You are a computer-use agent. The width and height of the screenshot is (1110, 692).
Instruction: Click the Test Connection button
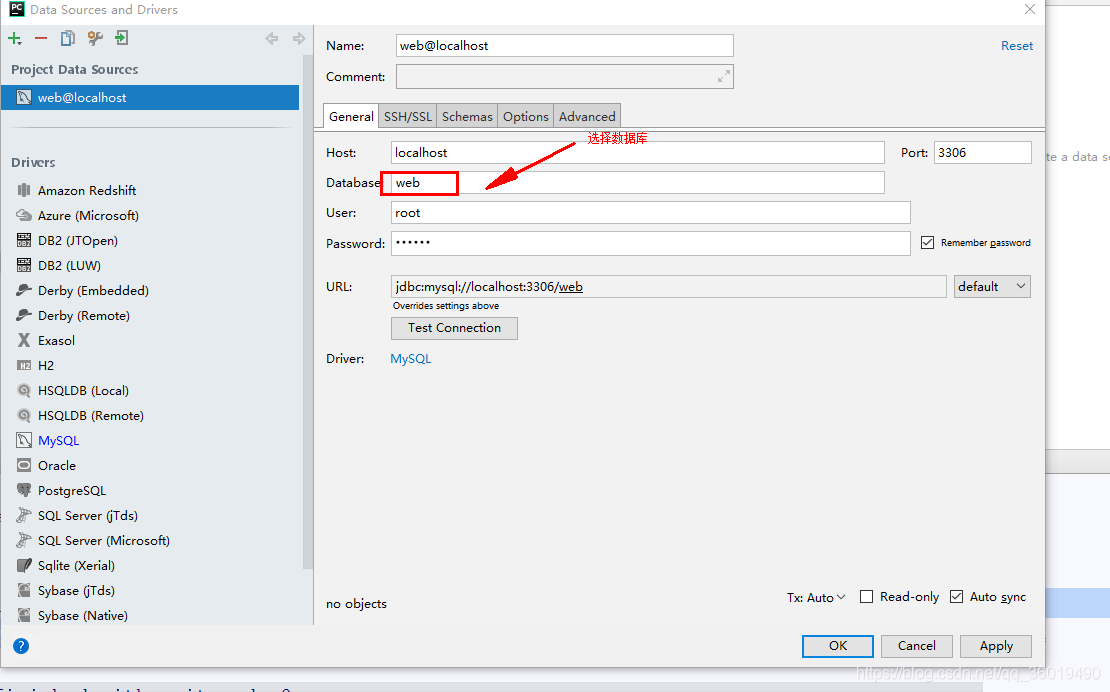[454, 328]
